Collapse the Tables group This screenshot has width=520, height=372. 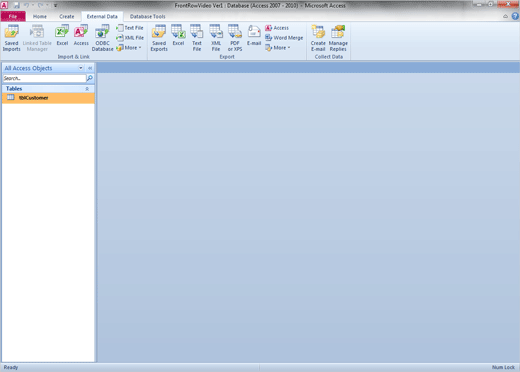[x=87, y=89]
